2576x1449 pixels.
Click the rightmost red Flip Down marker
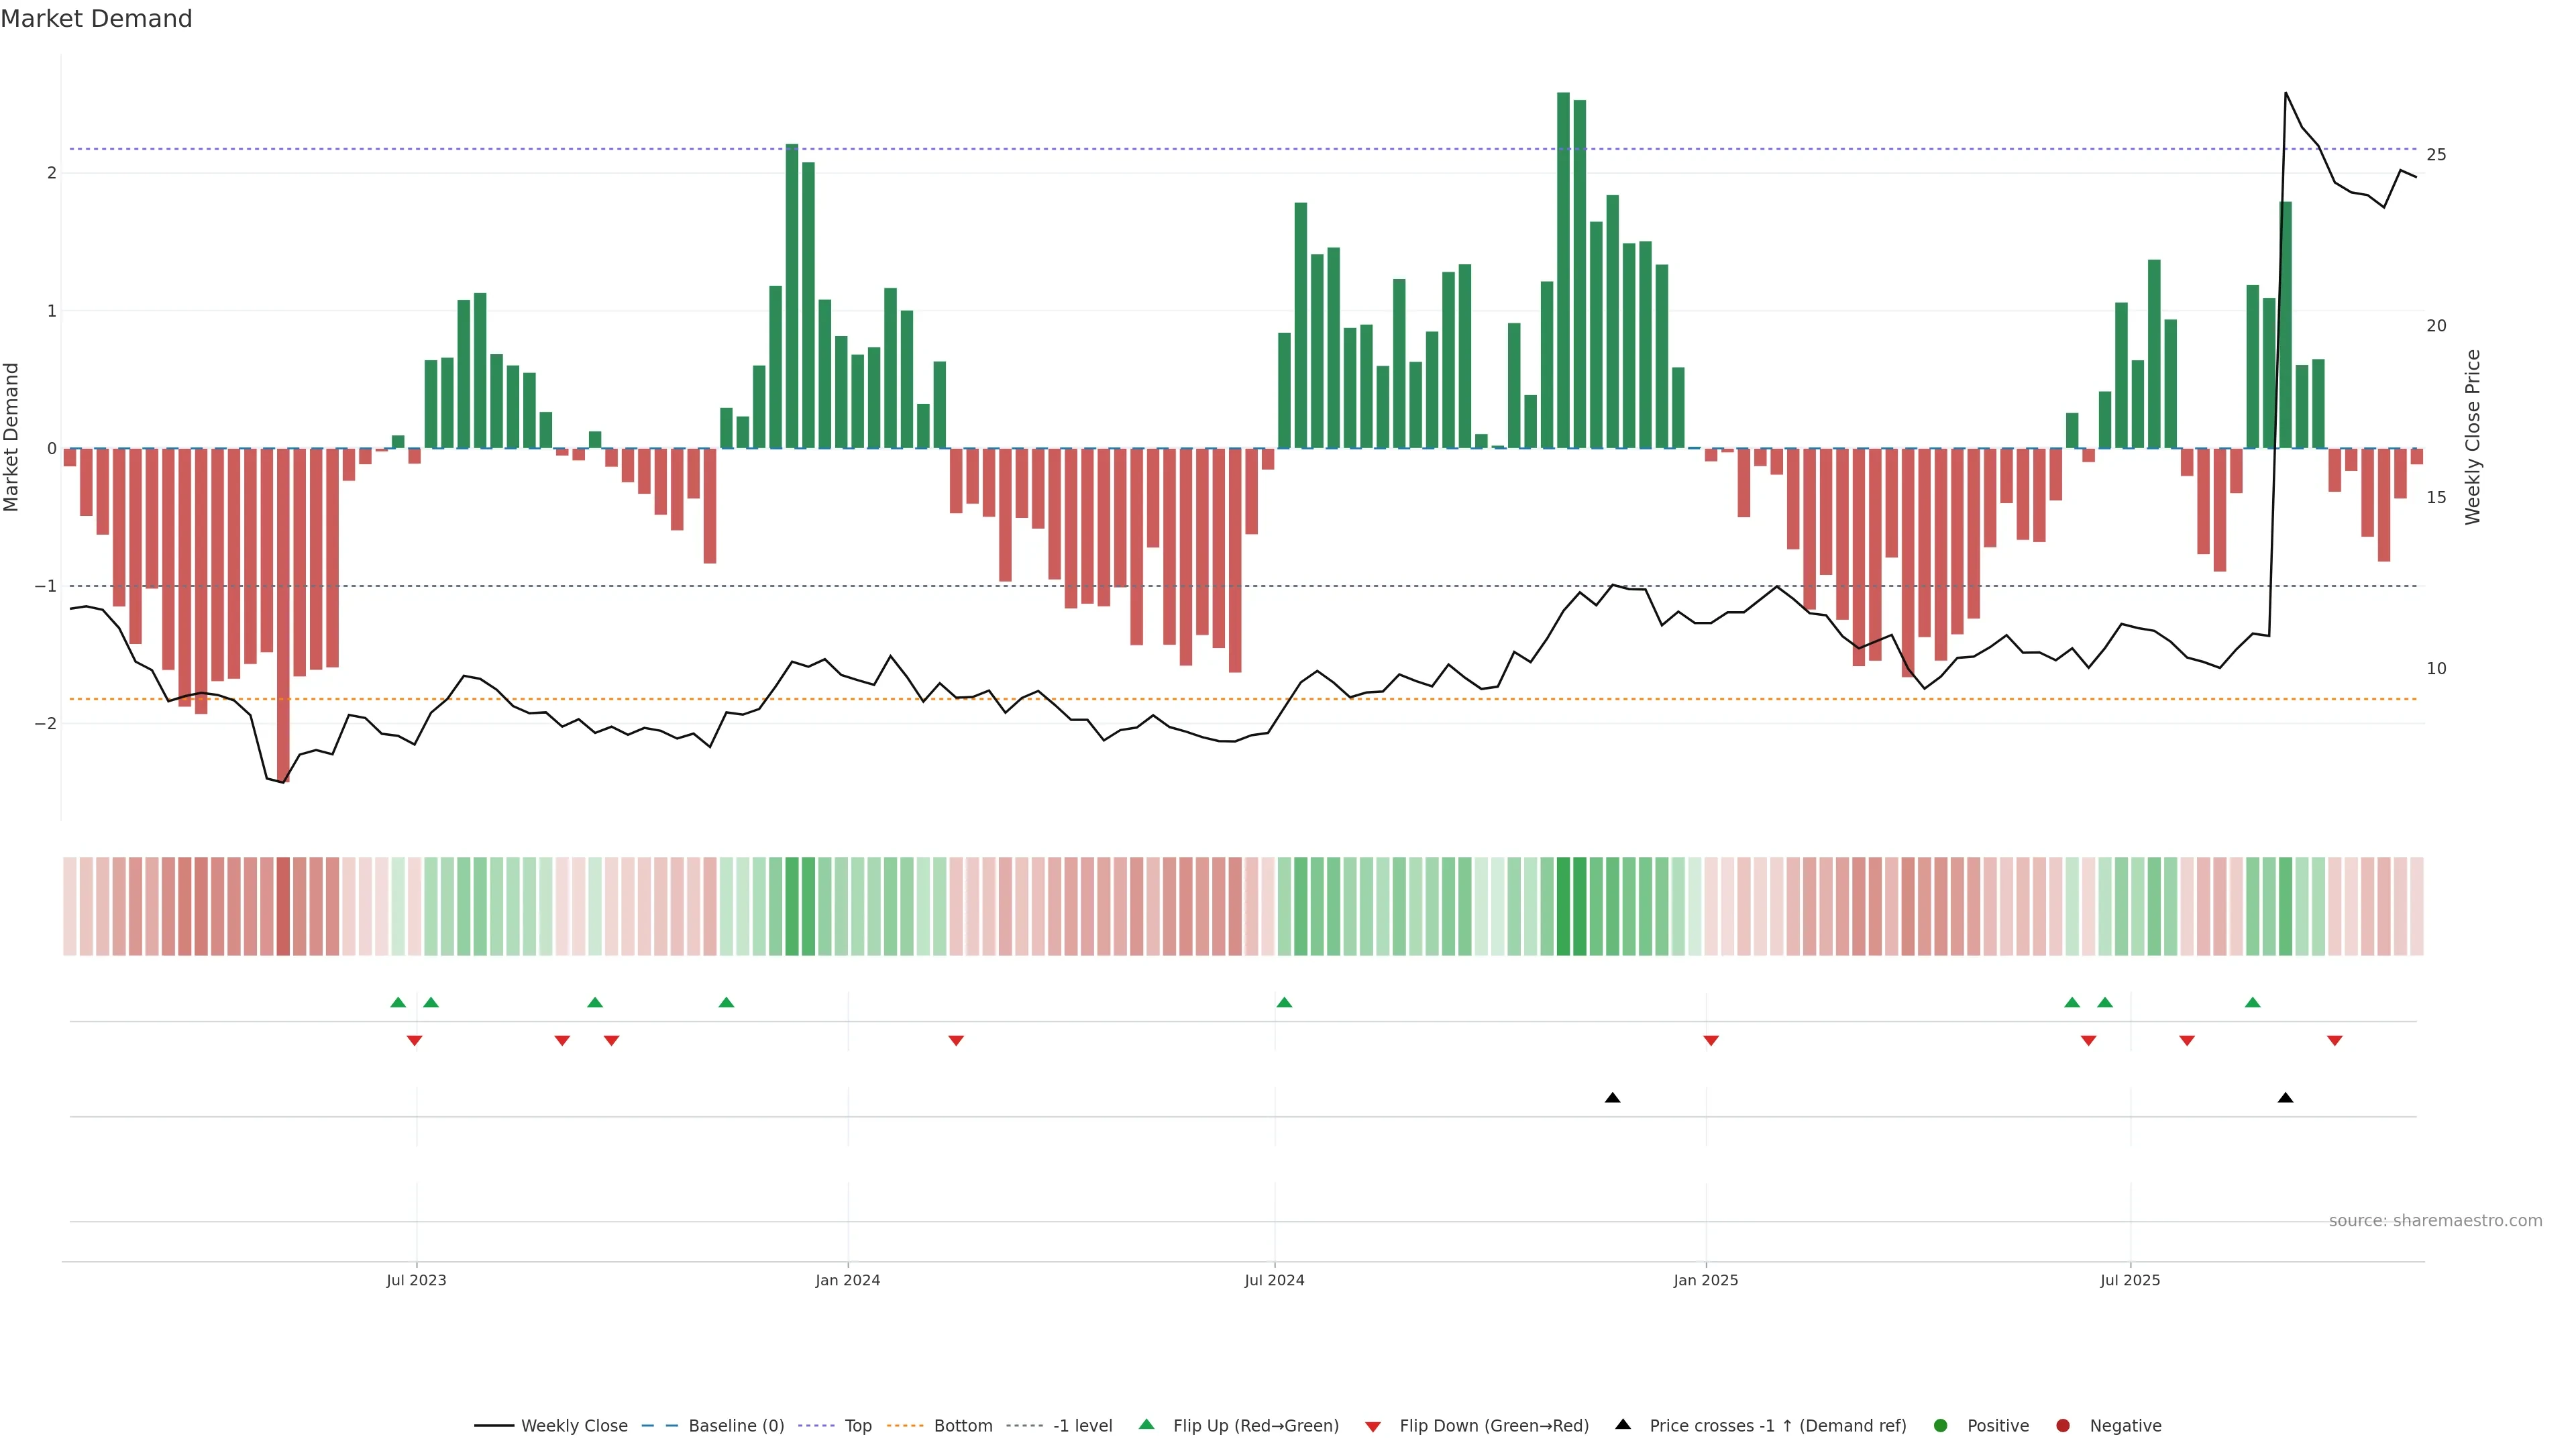(2334, 1041)
